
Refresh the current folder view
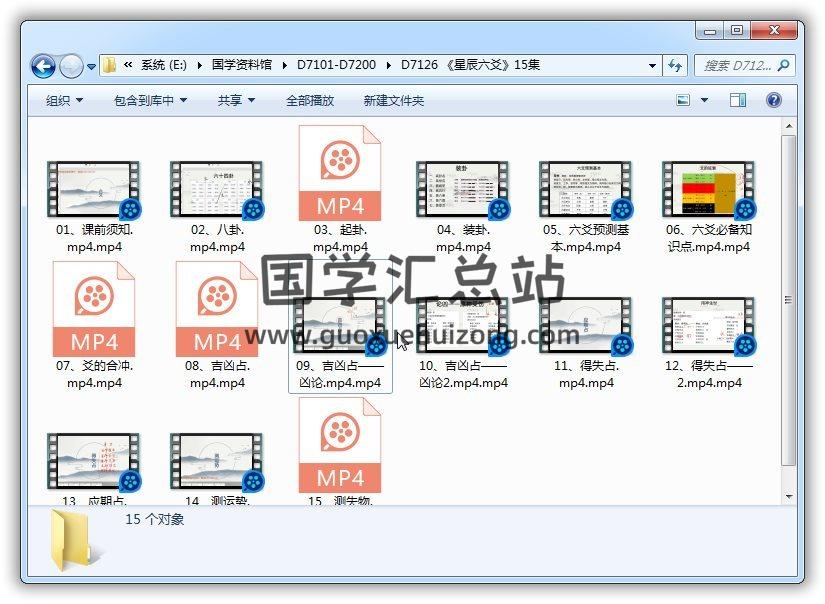coord(675,66)
